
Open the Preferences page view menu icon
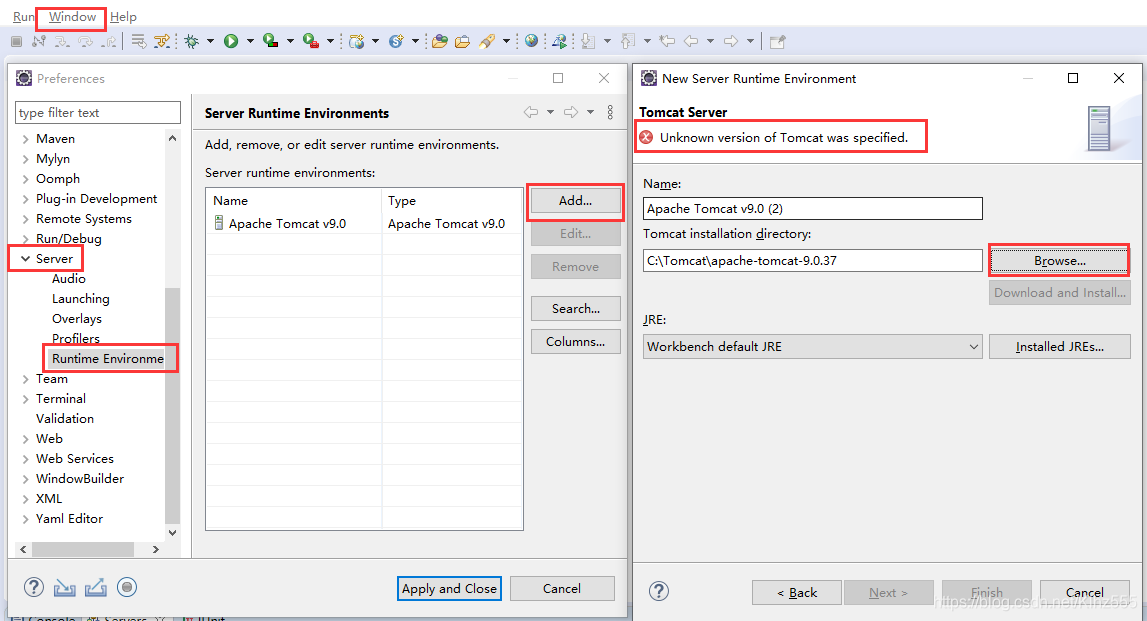610,112
